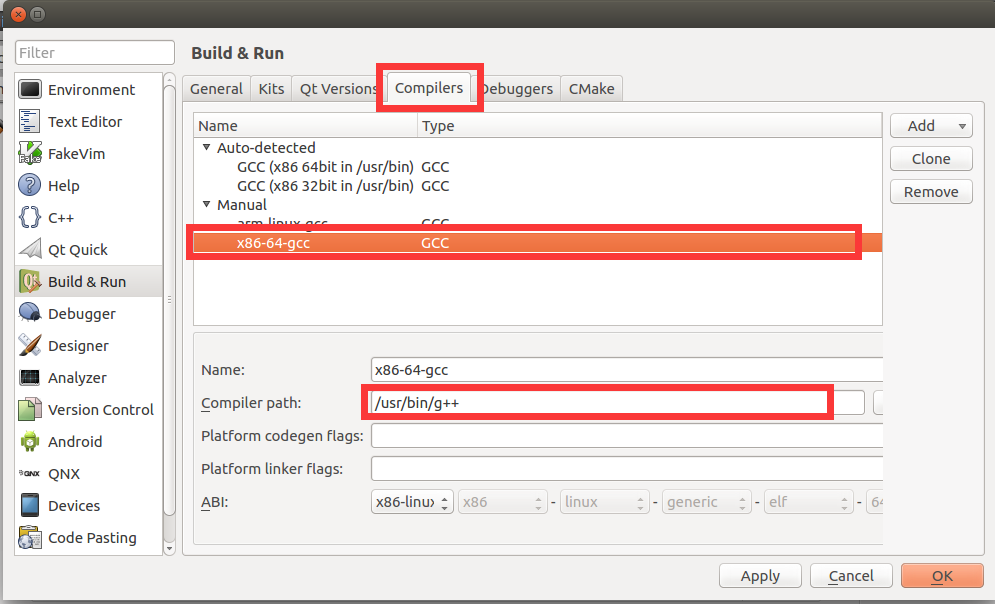Select the Environment settings icon
The width and height of the screenshot is (995, 604).
tap(30, 89)
